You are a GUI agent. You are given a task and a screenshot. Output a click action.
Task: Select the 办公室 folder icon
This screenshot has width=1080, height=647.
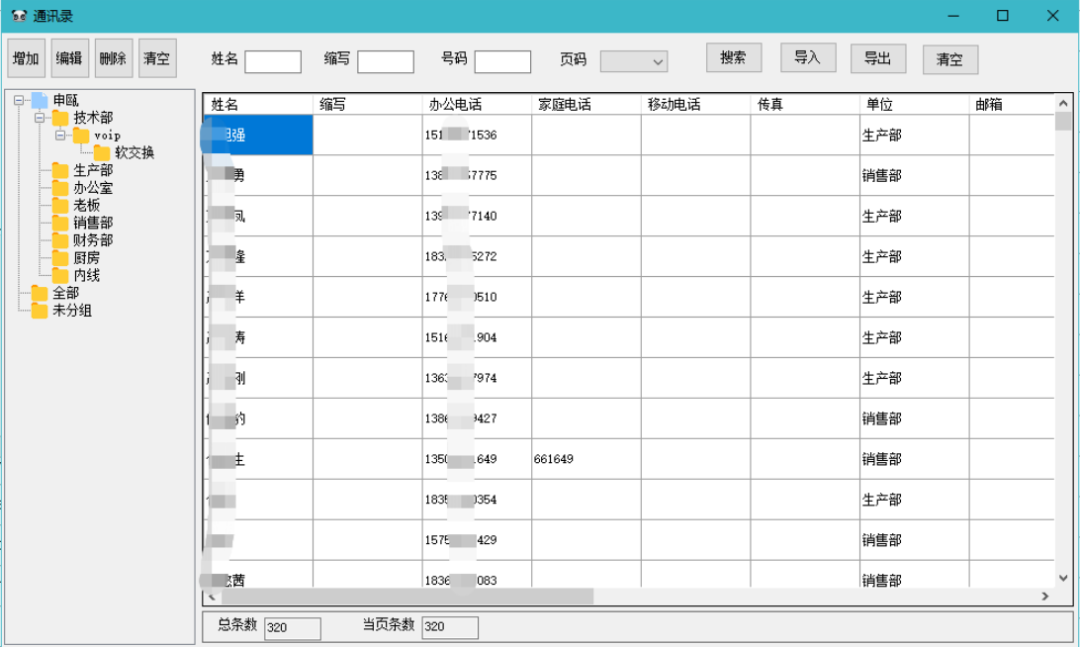coord(61,188)
